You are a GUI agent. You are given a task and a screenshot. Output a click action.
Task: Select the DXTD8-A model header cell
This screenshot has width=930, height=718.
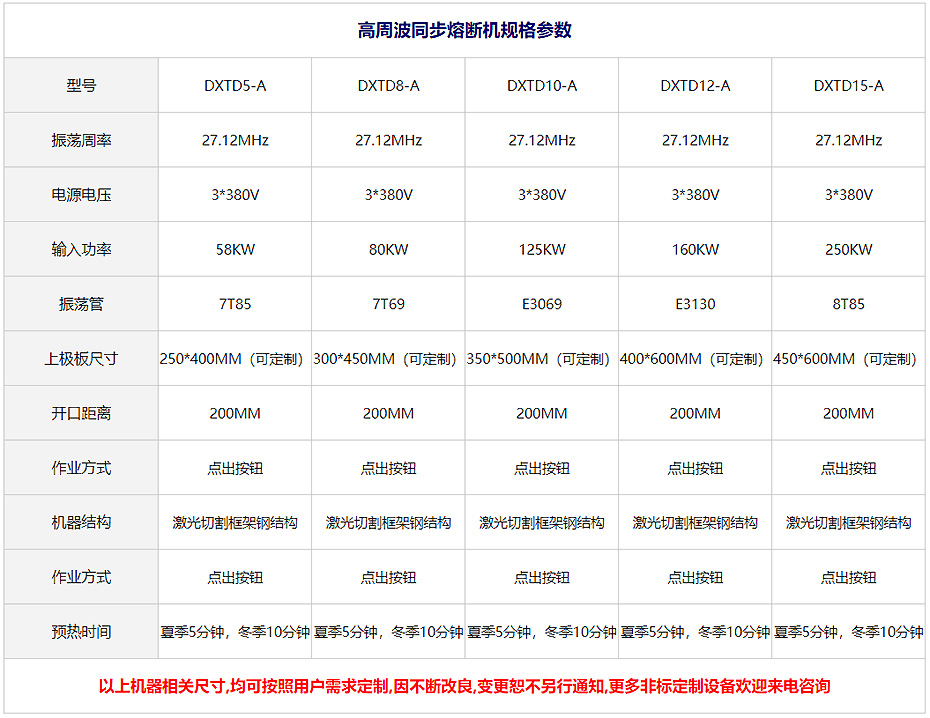388,86
